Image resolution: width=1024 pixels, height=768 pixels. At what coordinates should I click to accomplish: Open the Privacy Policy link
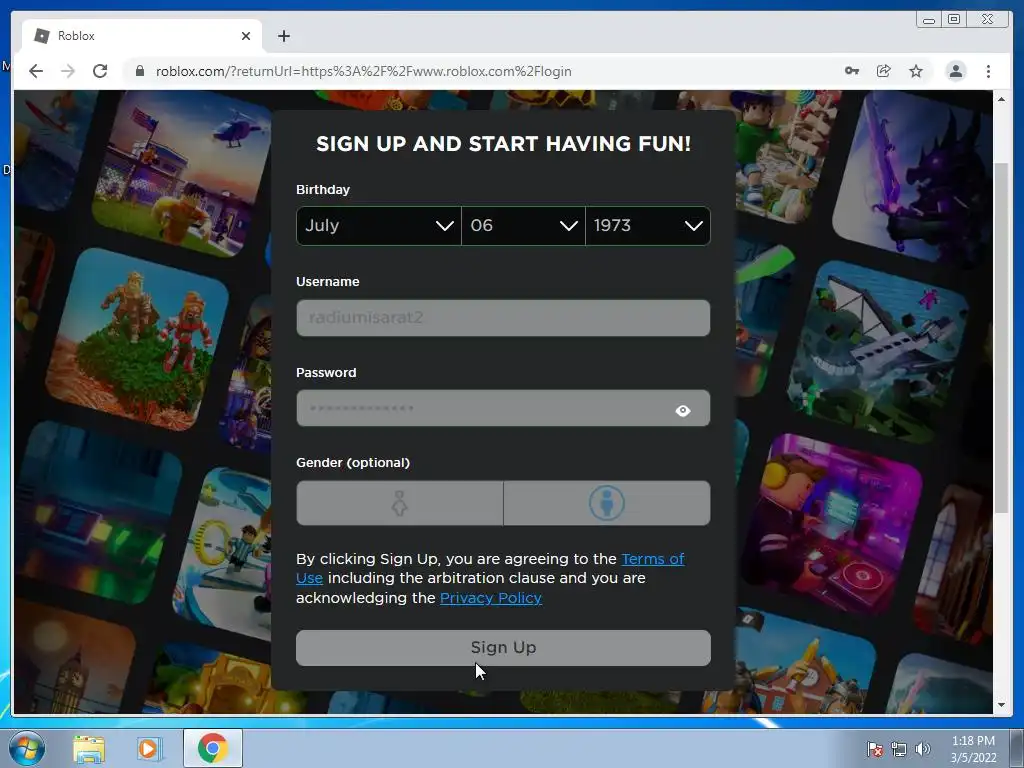click(x=490, y=598)
